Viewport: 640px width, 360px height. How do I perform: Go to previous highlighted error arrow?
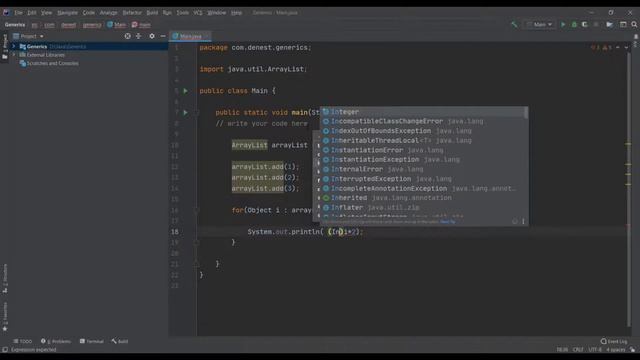click(618, 48)
